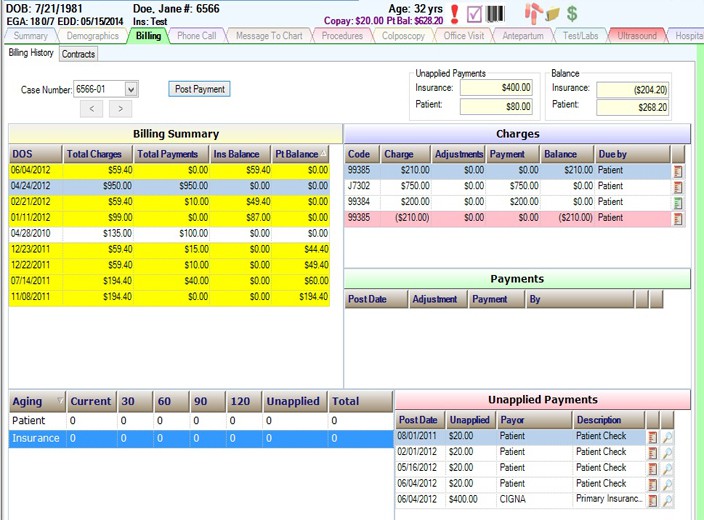Sort Charges table by Code header

[362, 154]
